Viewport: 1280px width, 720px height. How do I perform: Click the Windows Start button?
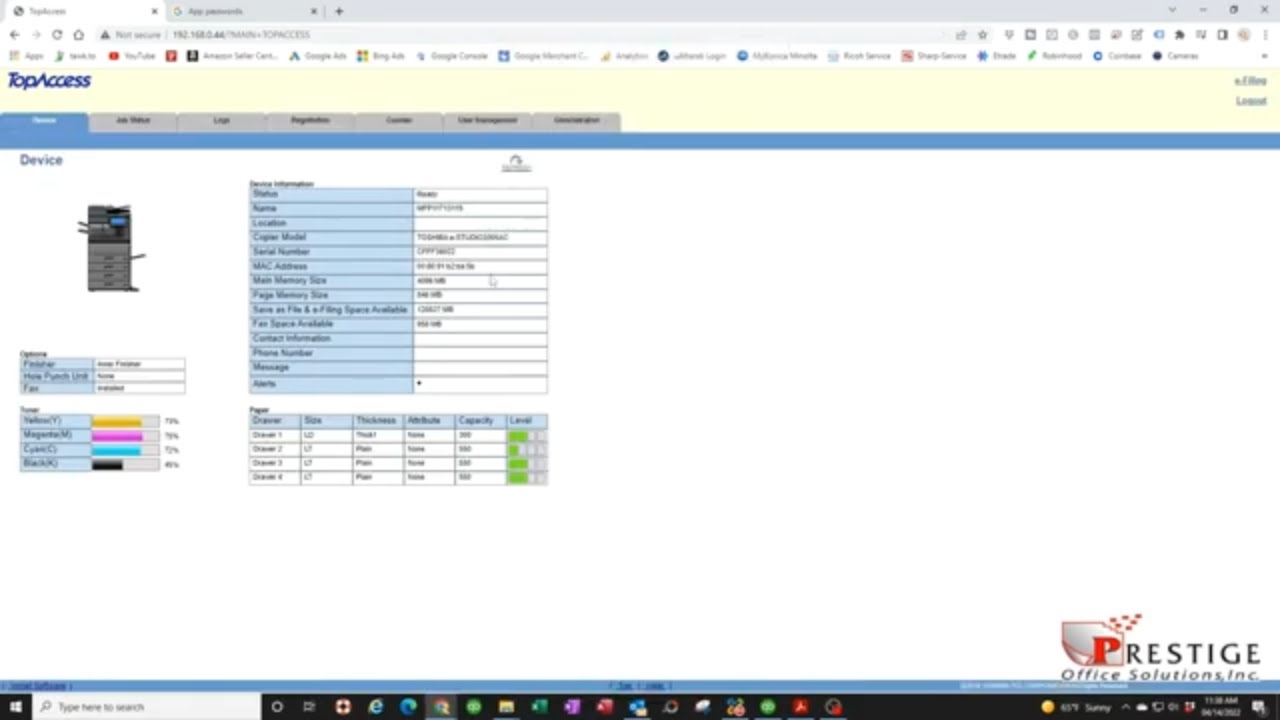click(16, 707)
